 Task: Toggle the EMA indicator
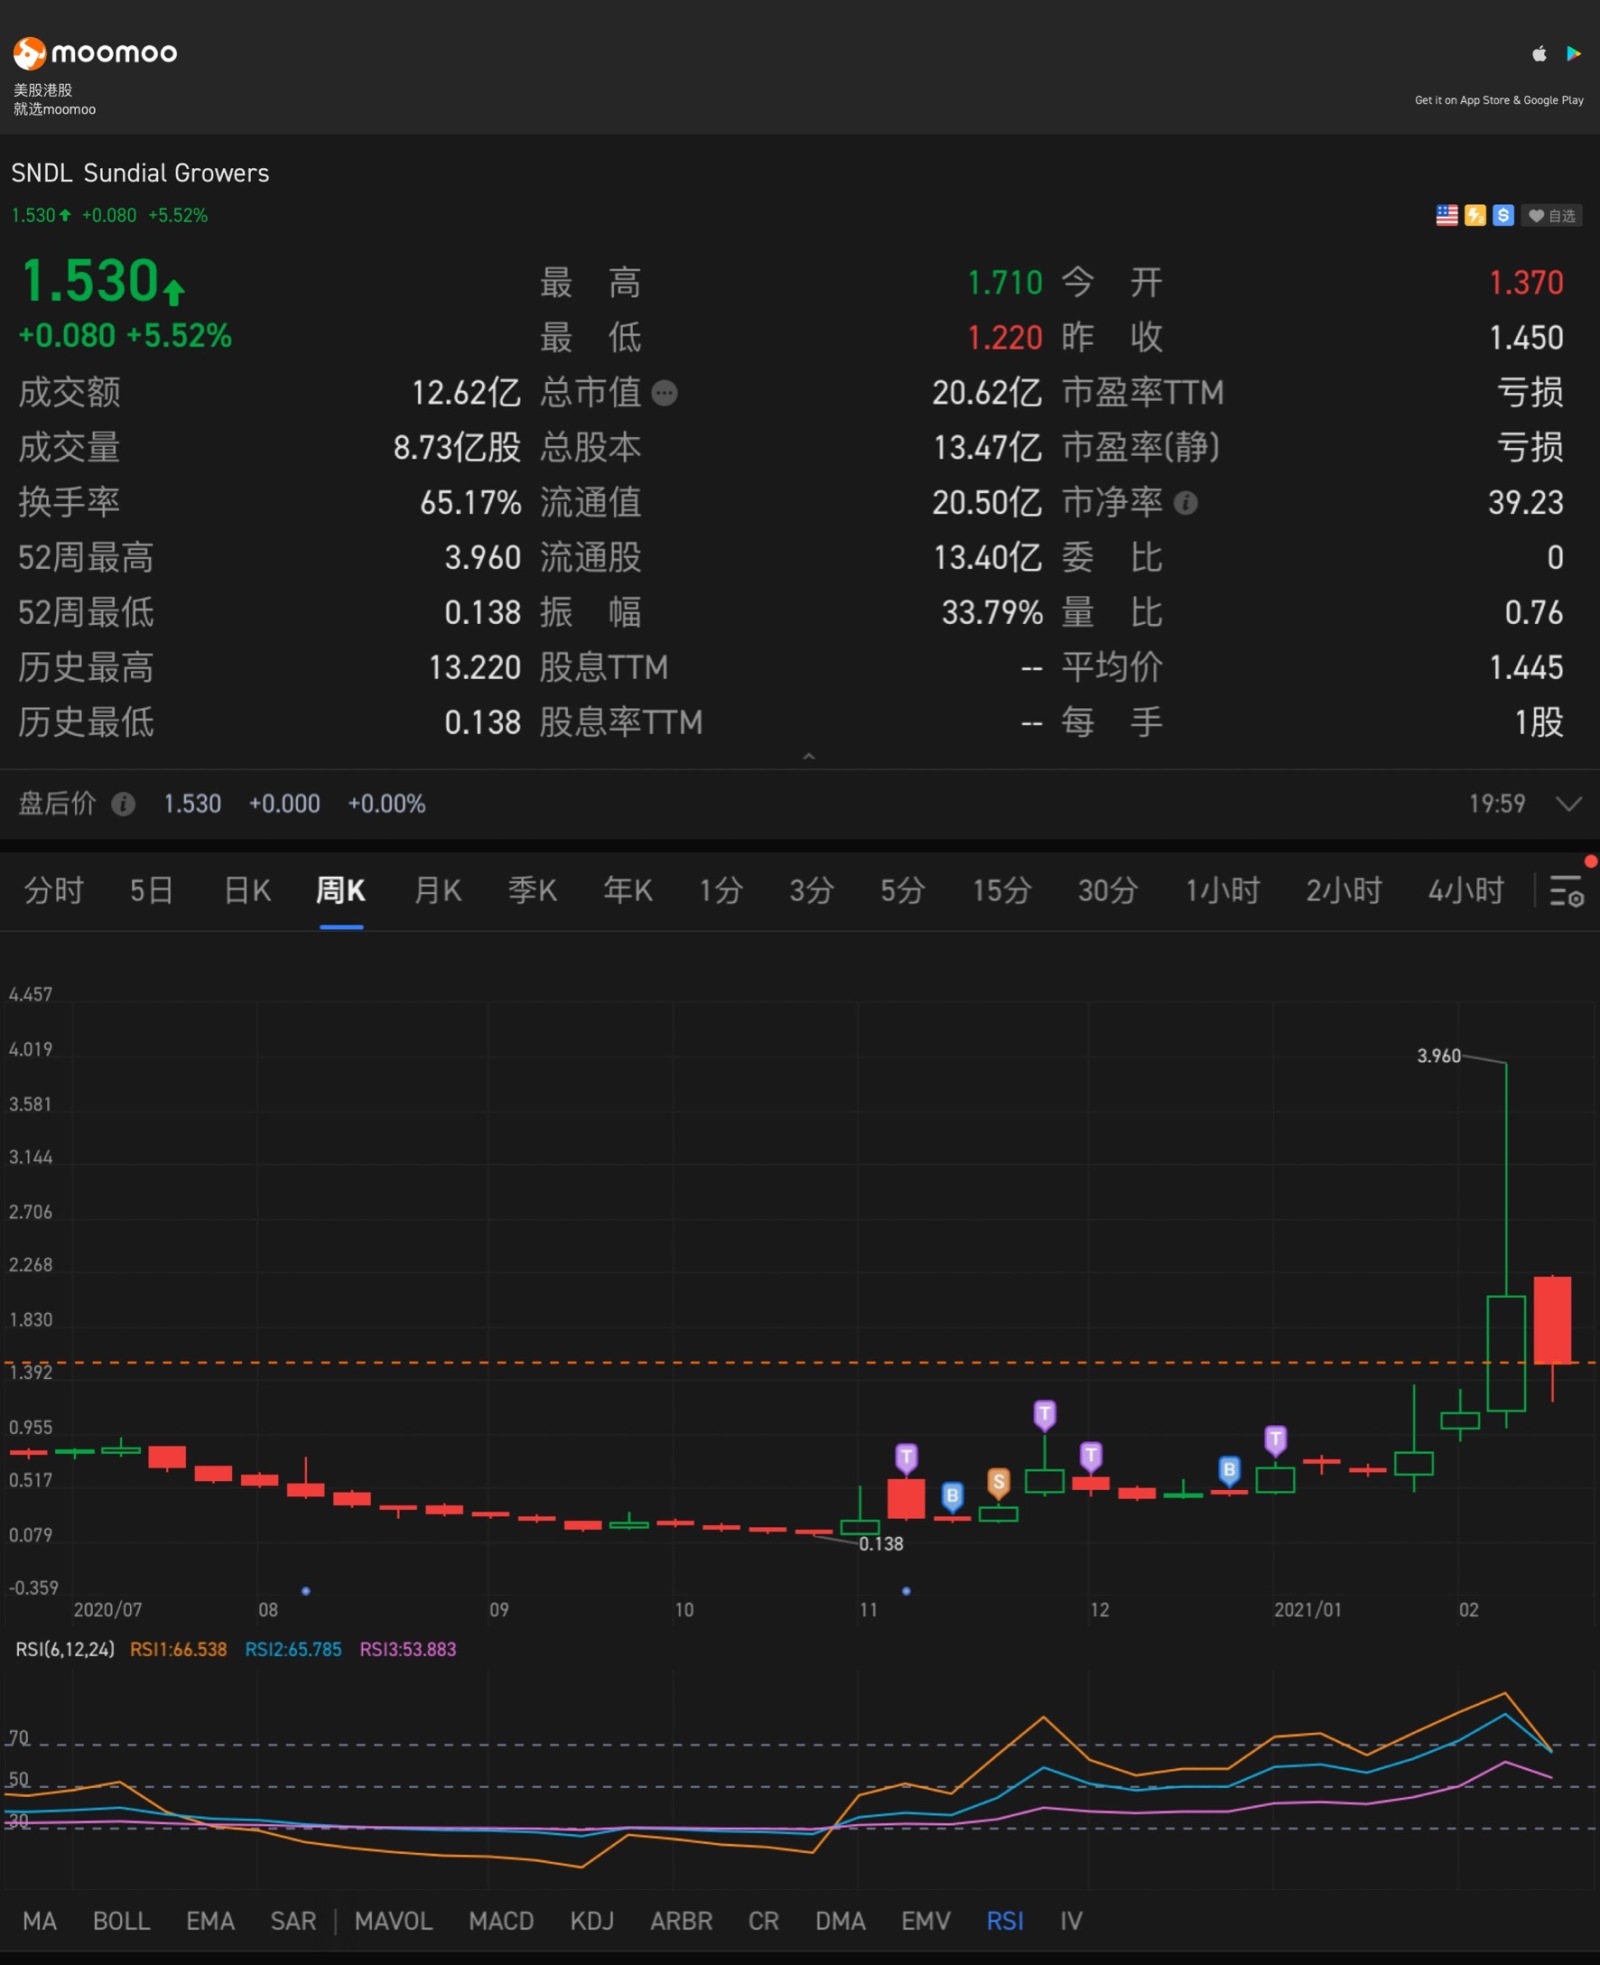coord(210,1921)
